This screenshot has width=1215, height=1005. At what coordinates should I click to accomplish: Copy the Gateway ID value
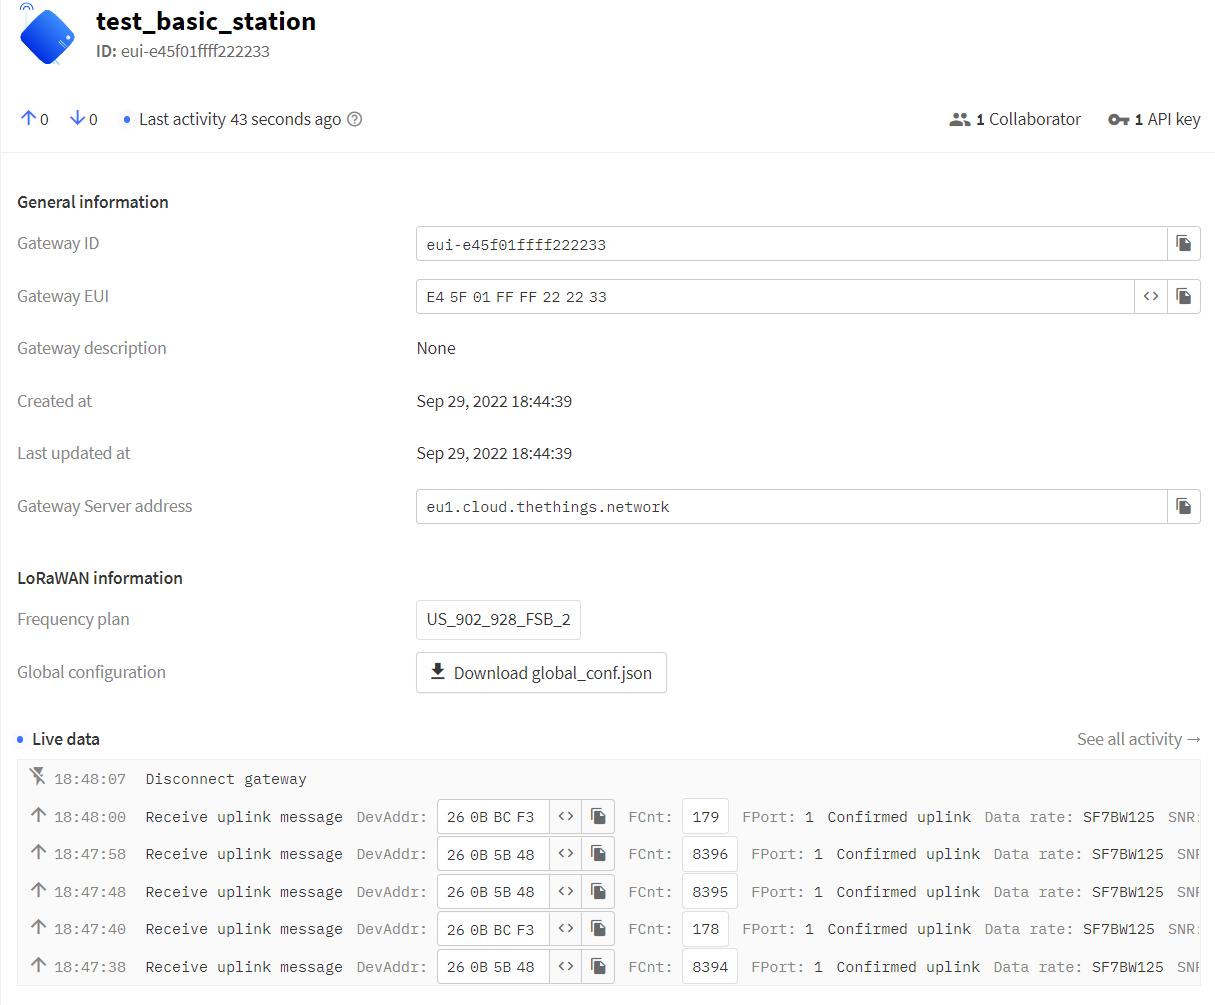[x=1183, y=244]
